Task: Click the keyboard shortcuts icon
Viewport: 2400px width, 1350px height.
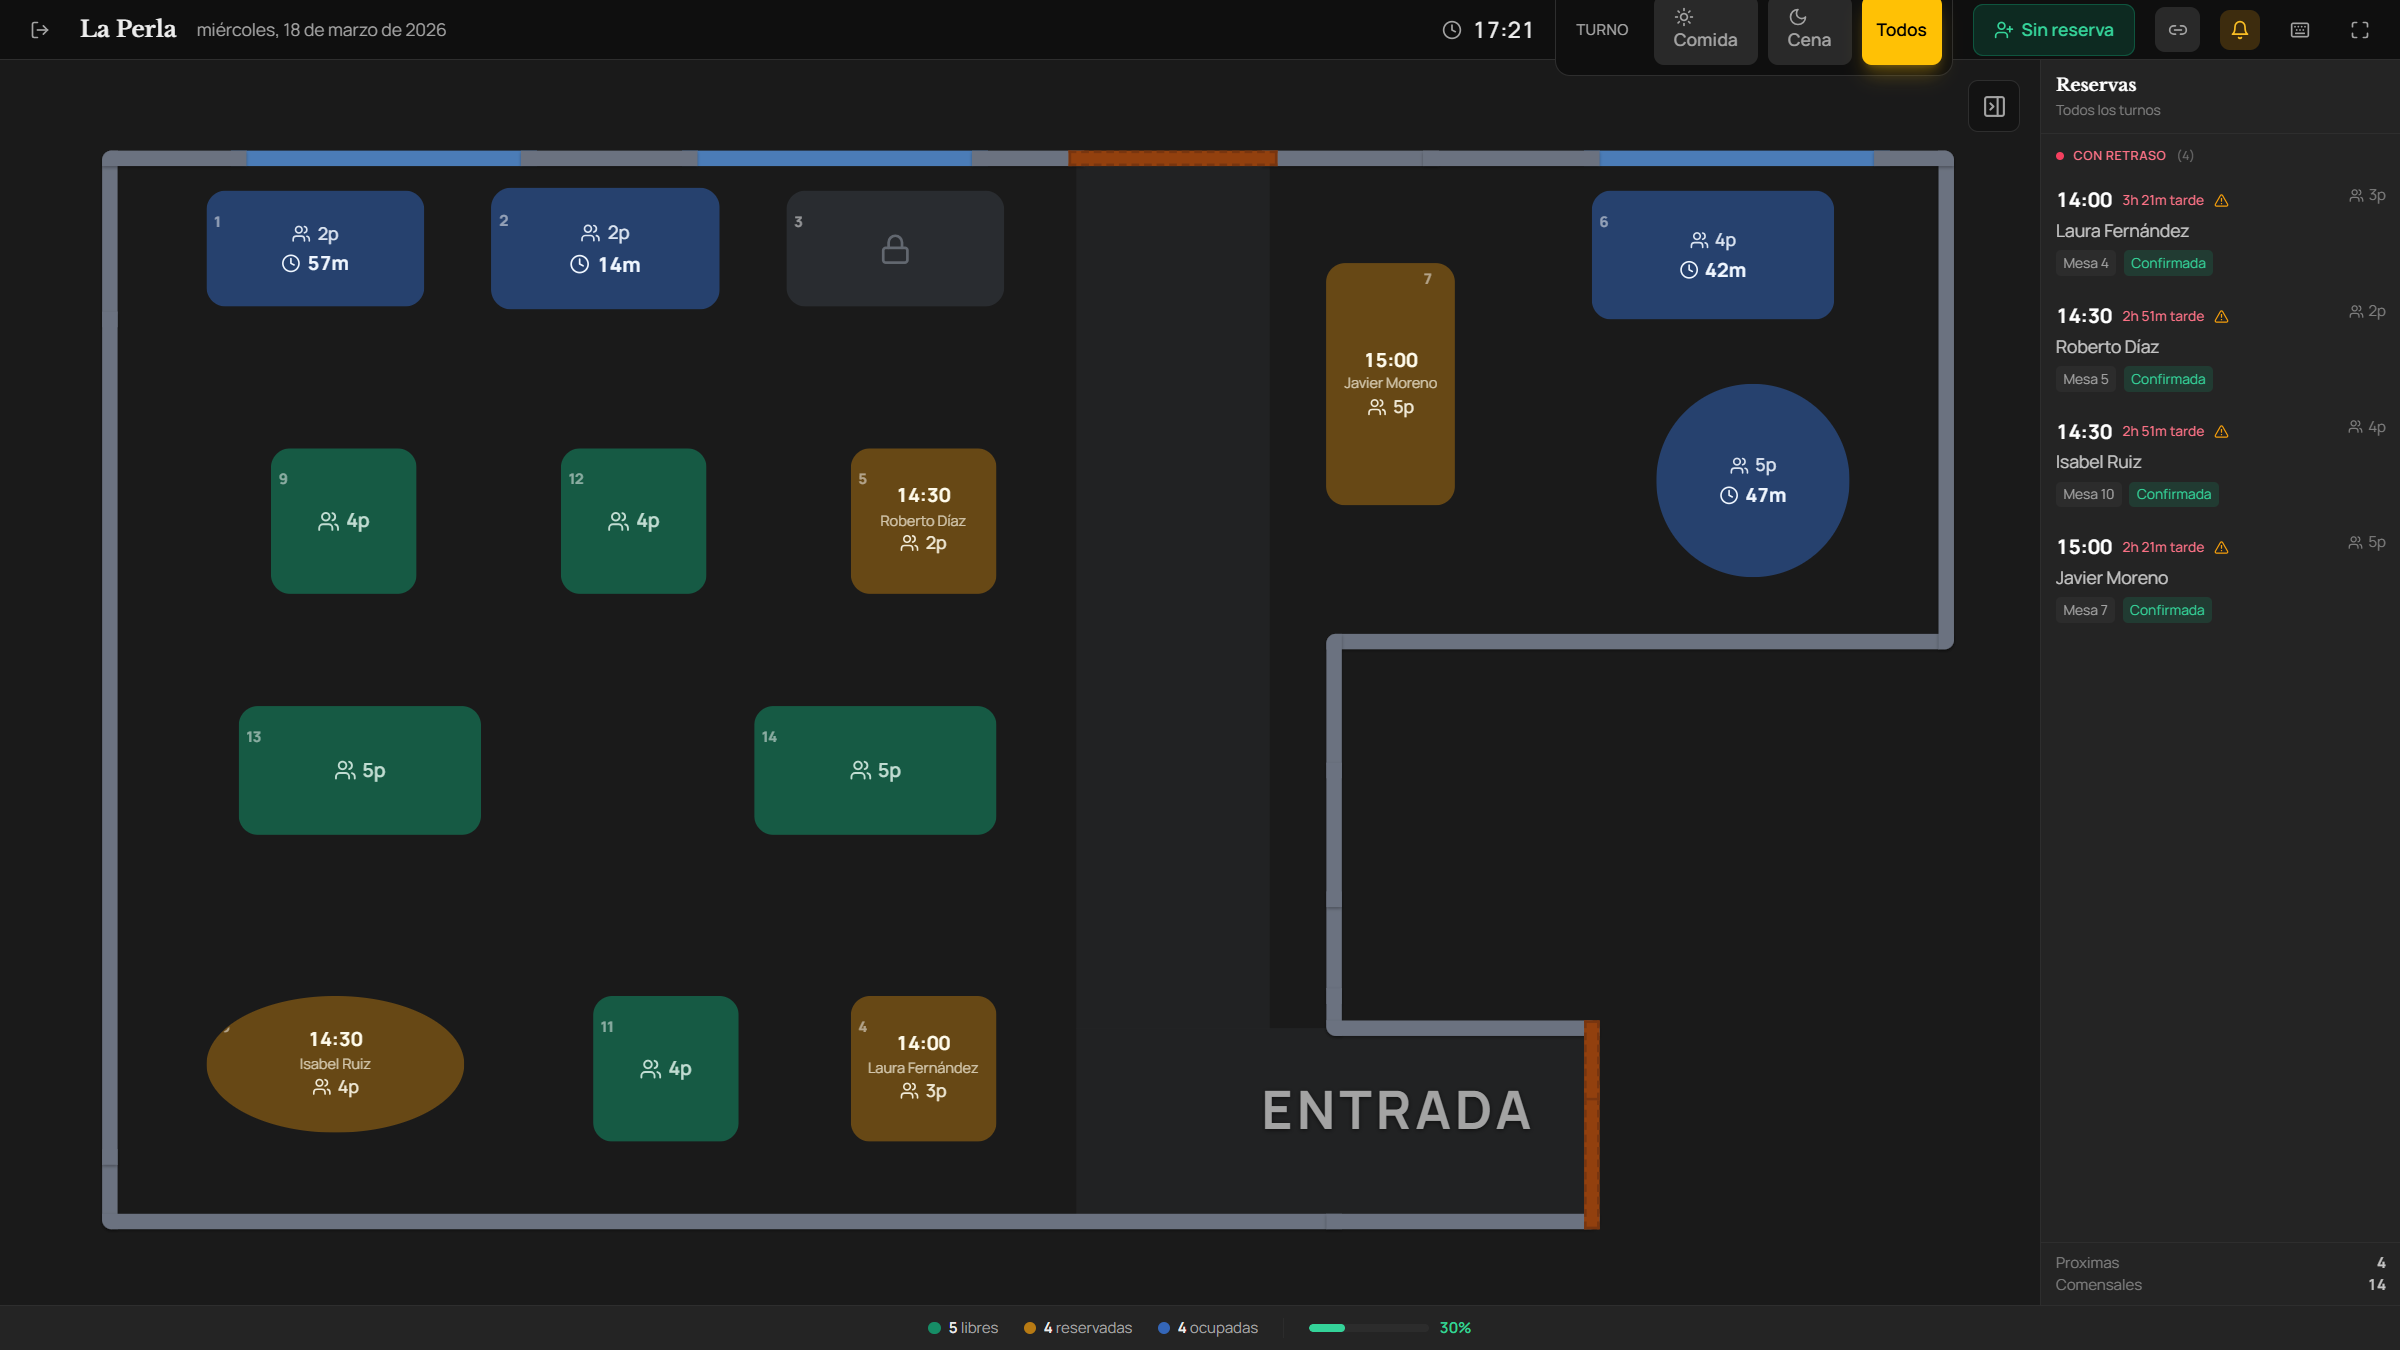Action: pyautogui.click(x=2299, y=30)
